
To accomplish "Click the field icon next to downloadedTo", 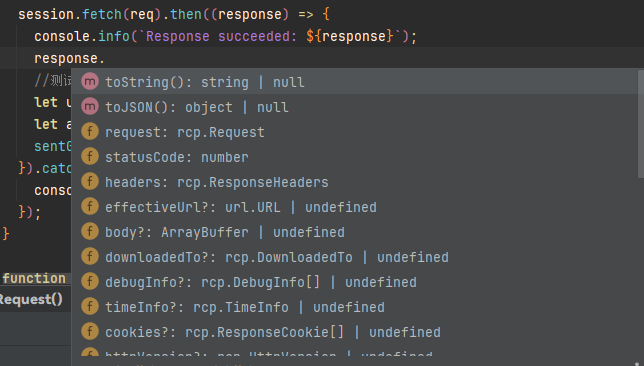I will (x=90, y=256).
